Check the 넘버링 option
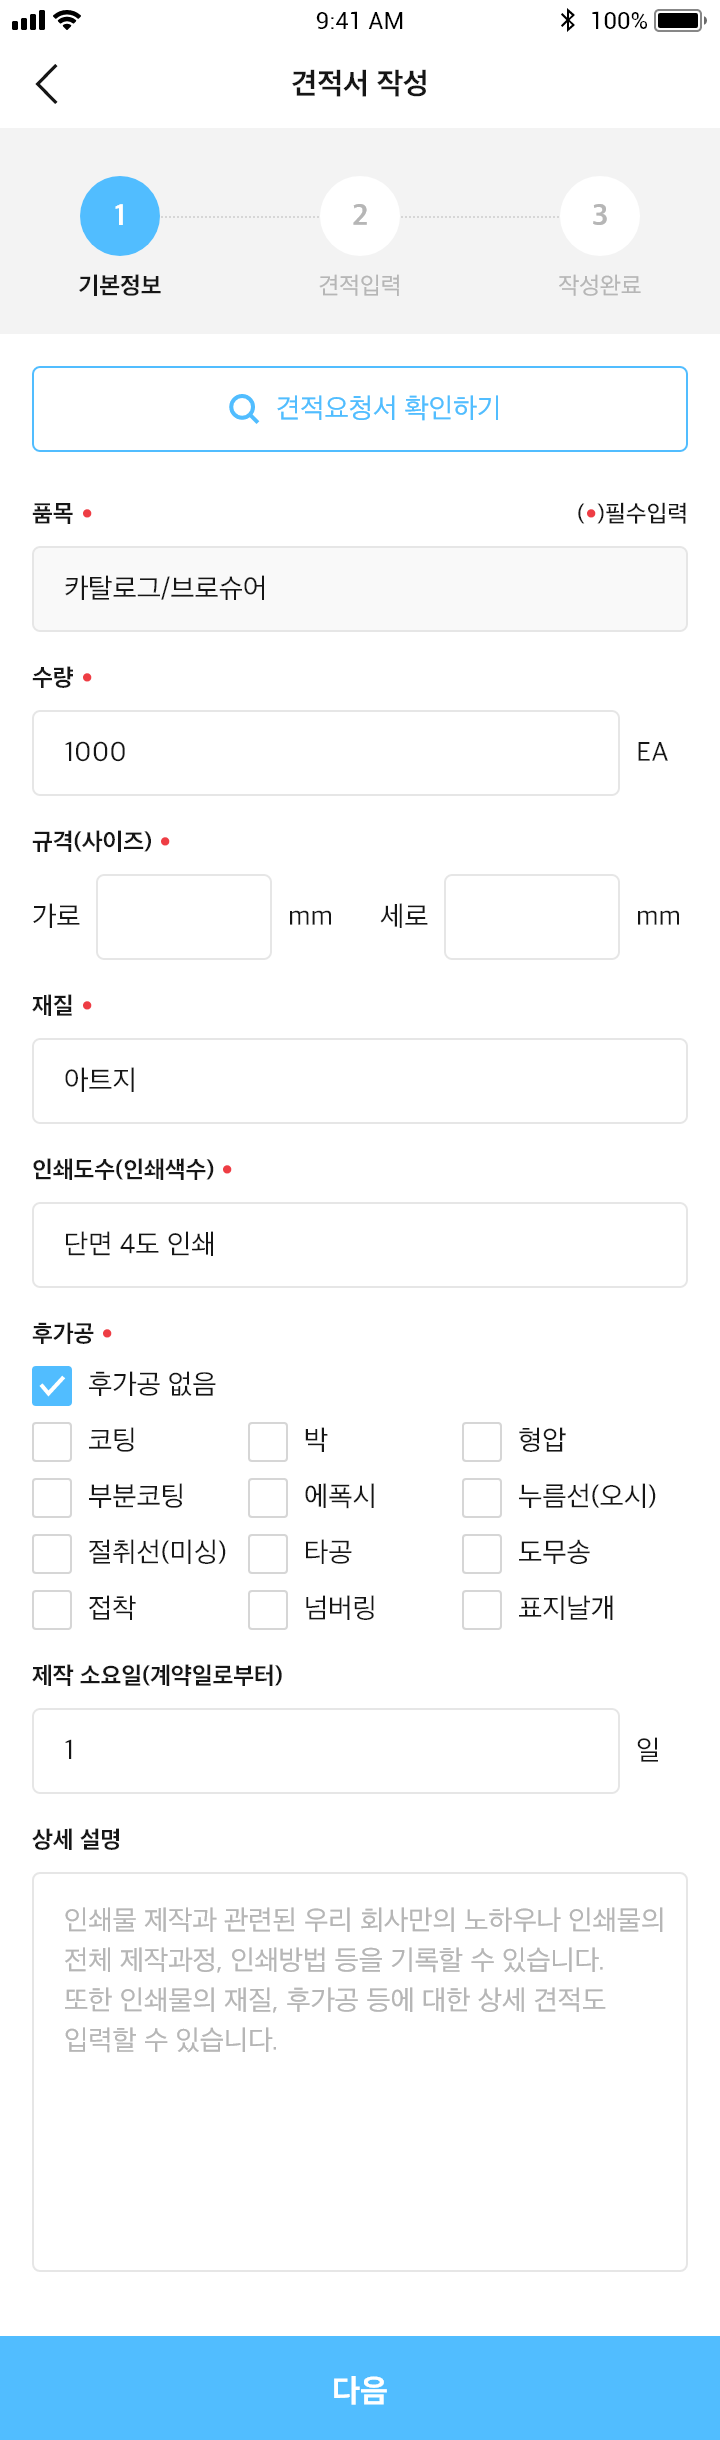Image resolution: width=720 pixels, height=2440 pixels. point(268,1610)
